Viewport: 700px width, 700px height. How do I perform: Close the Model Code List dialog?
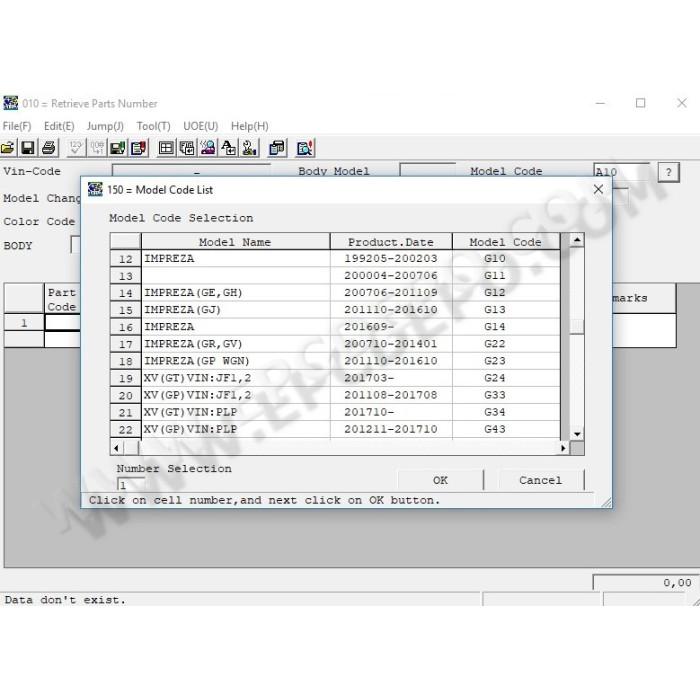coord(598,189)
